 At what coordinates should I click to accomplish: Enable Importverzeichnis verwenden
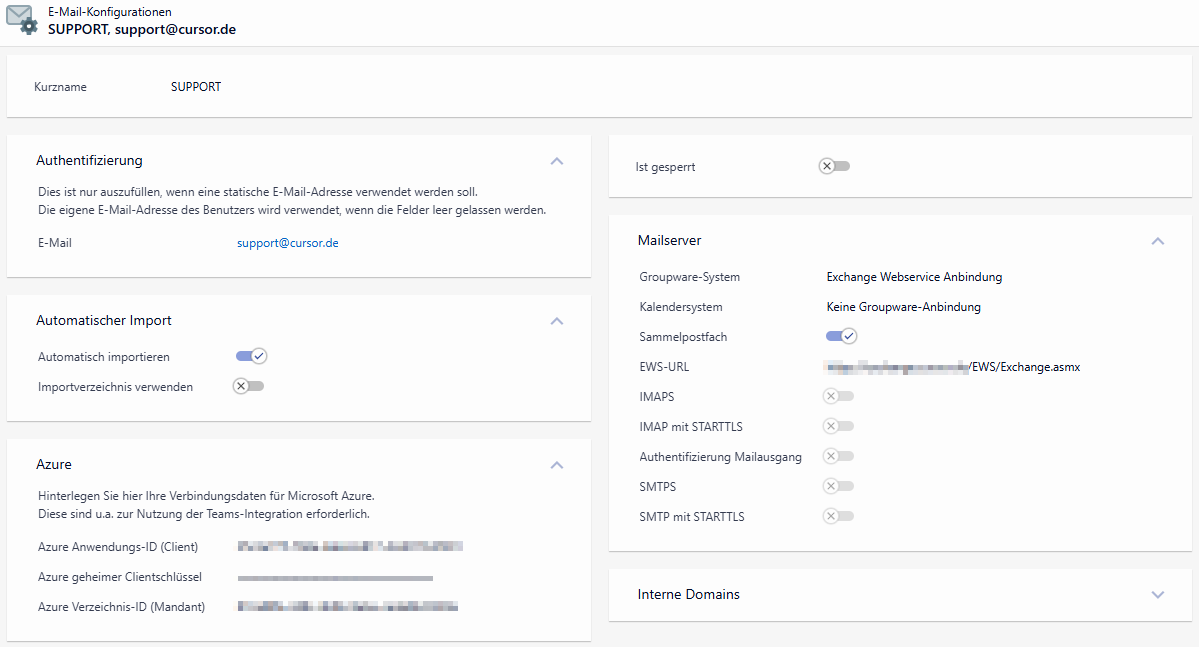pos(248,385)
